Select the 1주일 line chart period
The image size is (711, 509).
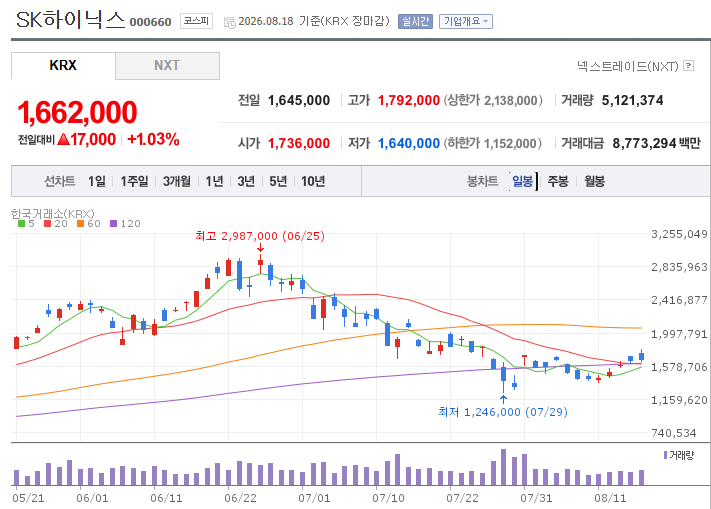click(x=134, y=181)
